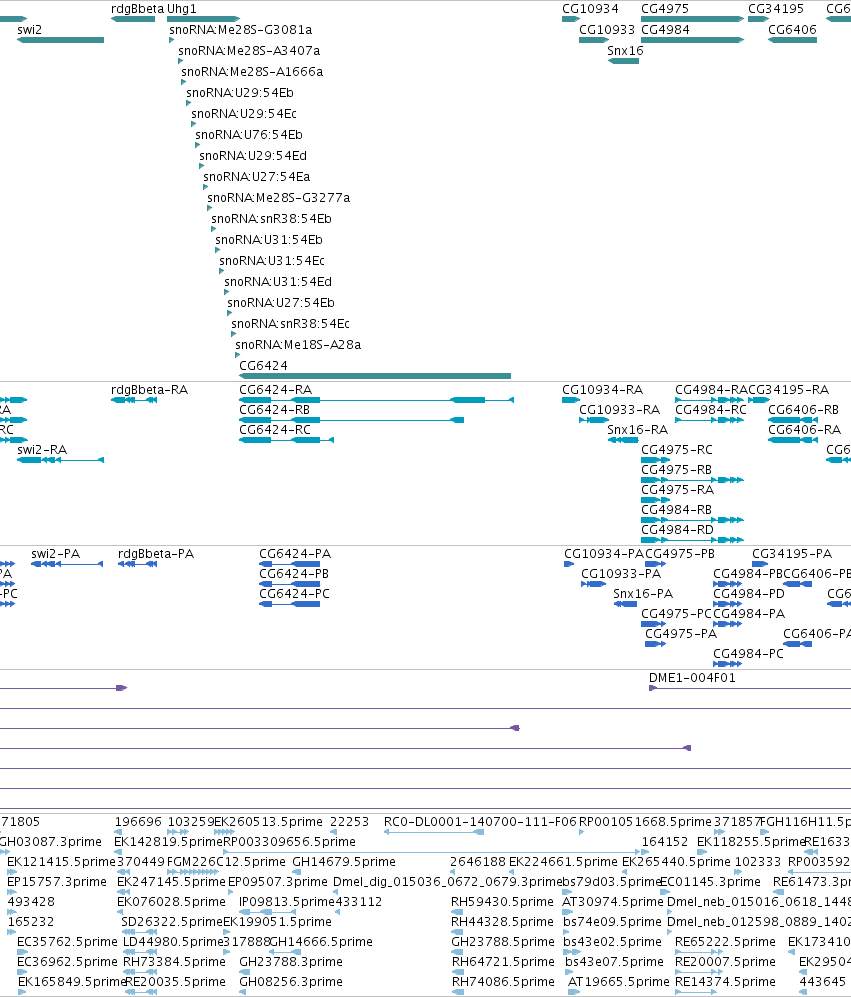Viewport: 851px width, 997px height.
Task: Click the CG4975 gene label
Action: point(665,9)
